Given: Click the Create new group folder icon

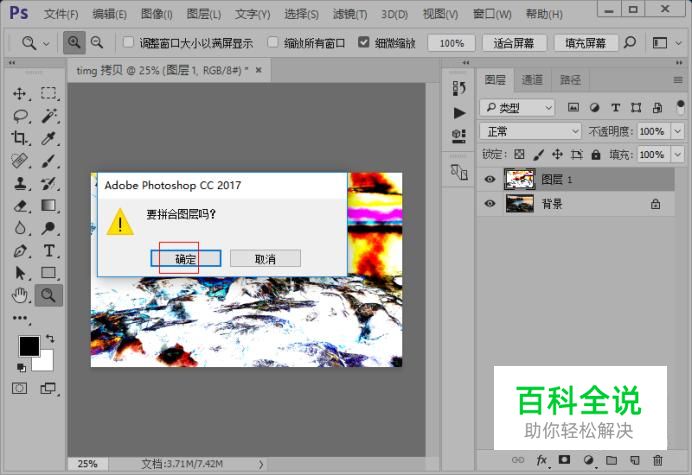Looking at the screenshot, I should coord(611,460).
